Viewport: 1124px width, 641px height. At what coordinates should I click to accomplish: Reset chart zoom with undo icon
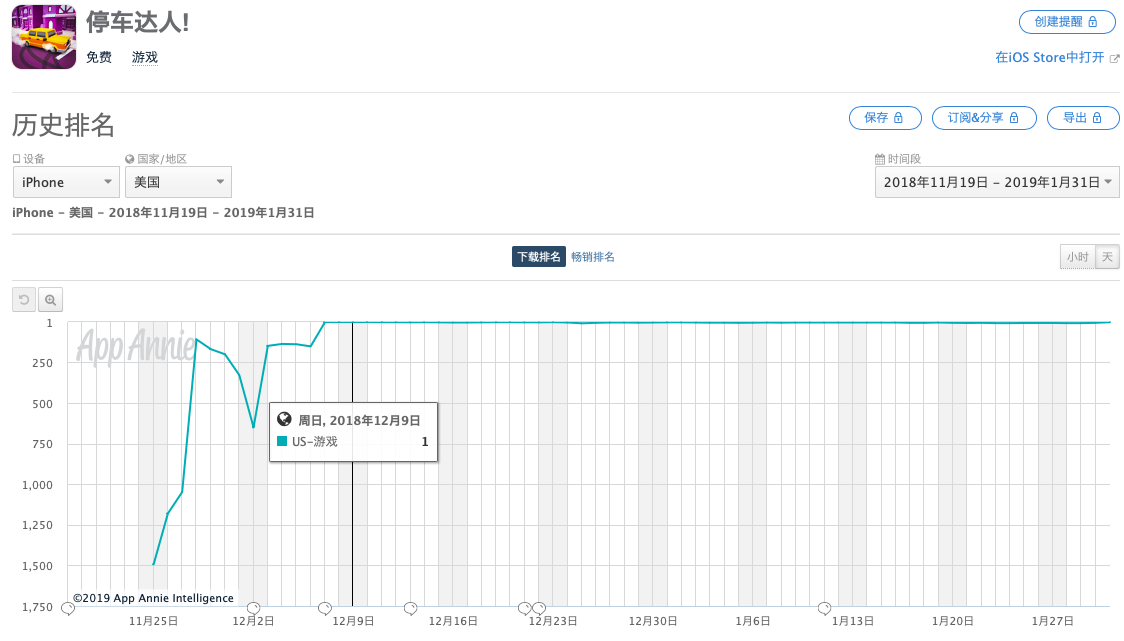(x=24, y=300)
